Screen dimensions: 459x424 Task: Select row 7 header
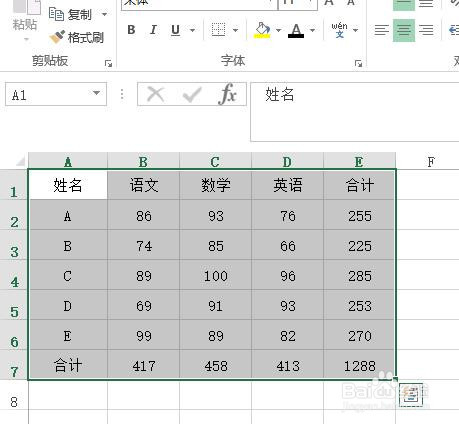coord(14,365)
